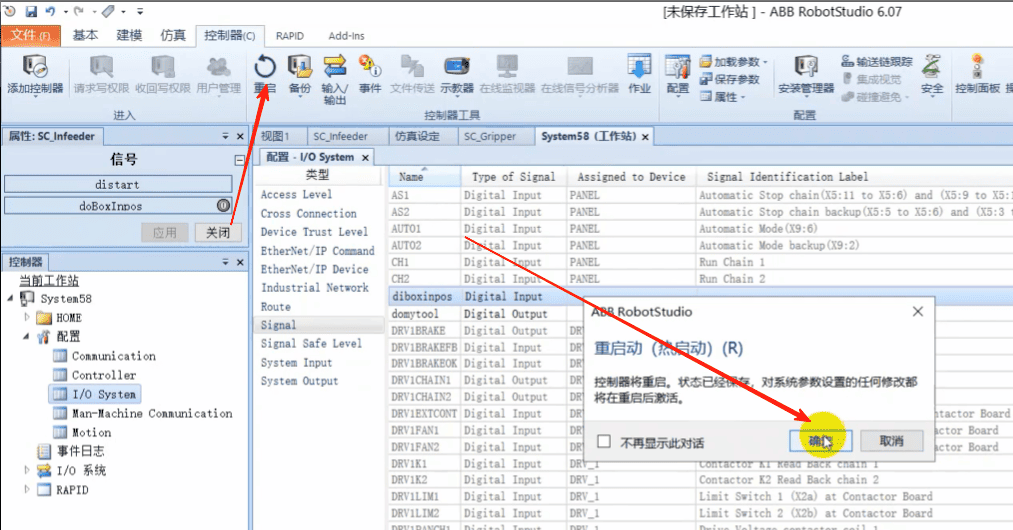Switch to the Home (基本) ribbon tab
1013x530 pixels.
click(85, 36)
